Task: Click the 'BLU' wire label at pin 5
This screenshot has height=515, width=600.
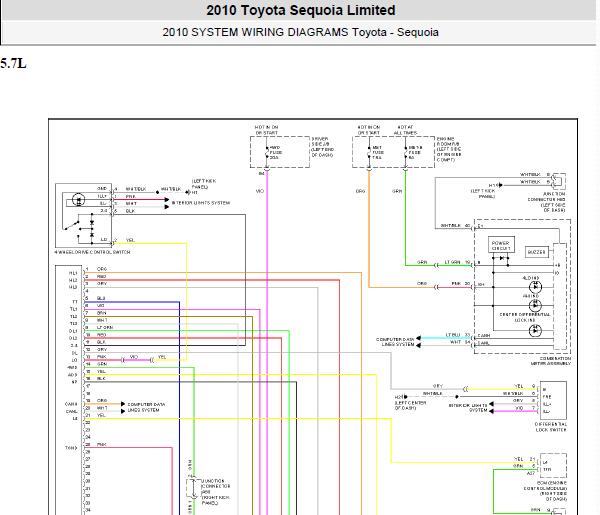Action: tap(101, 298)
